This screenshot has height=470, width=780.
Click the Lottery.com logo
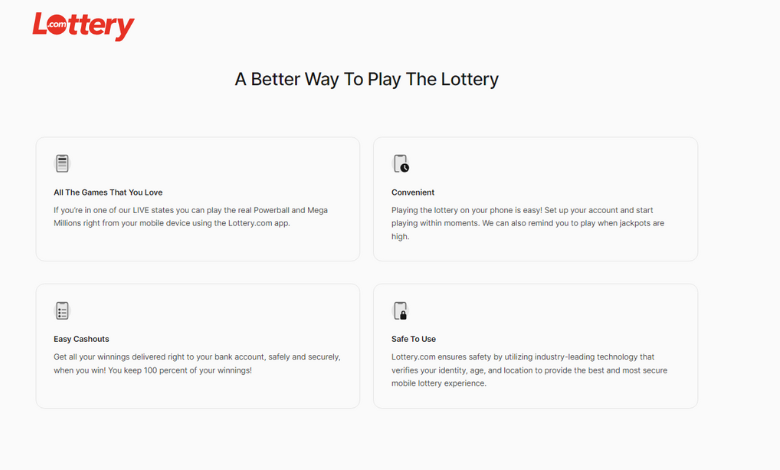point(83,26)
